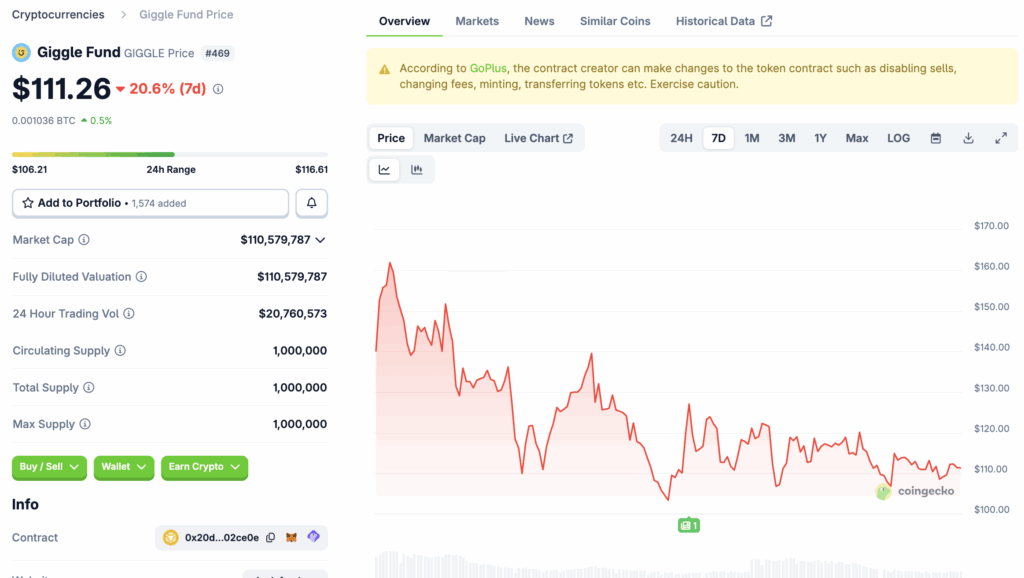1024x578 pixels.
Task: Go to Cryptocurrencies breadcrumb link
Action: point(58,14)
